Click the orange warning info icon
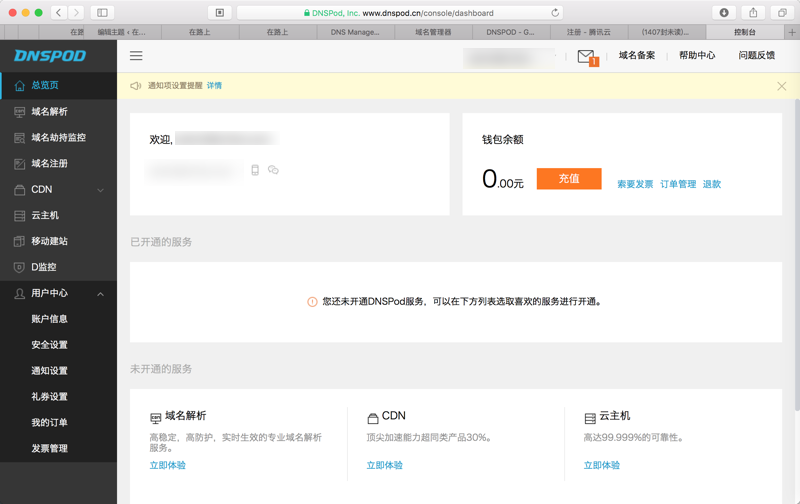Image resolution: width=800 pixels, height=504 pixels. (x=312, y=302)
